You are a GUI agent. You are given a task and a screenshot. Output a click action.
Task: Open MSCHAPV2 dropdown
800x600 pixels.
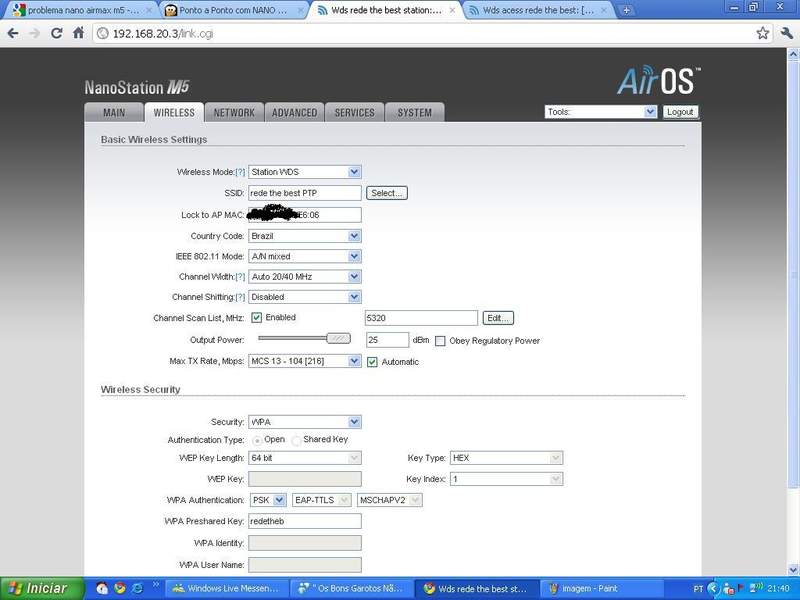click(x=390, y=500)
